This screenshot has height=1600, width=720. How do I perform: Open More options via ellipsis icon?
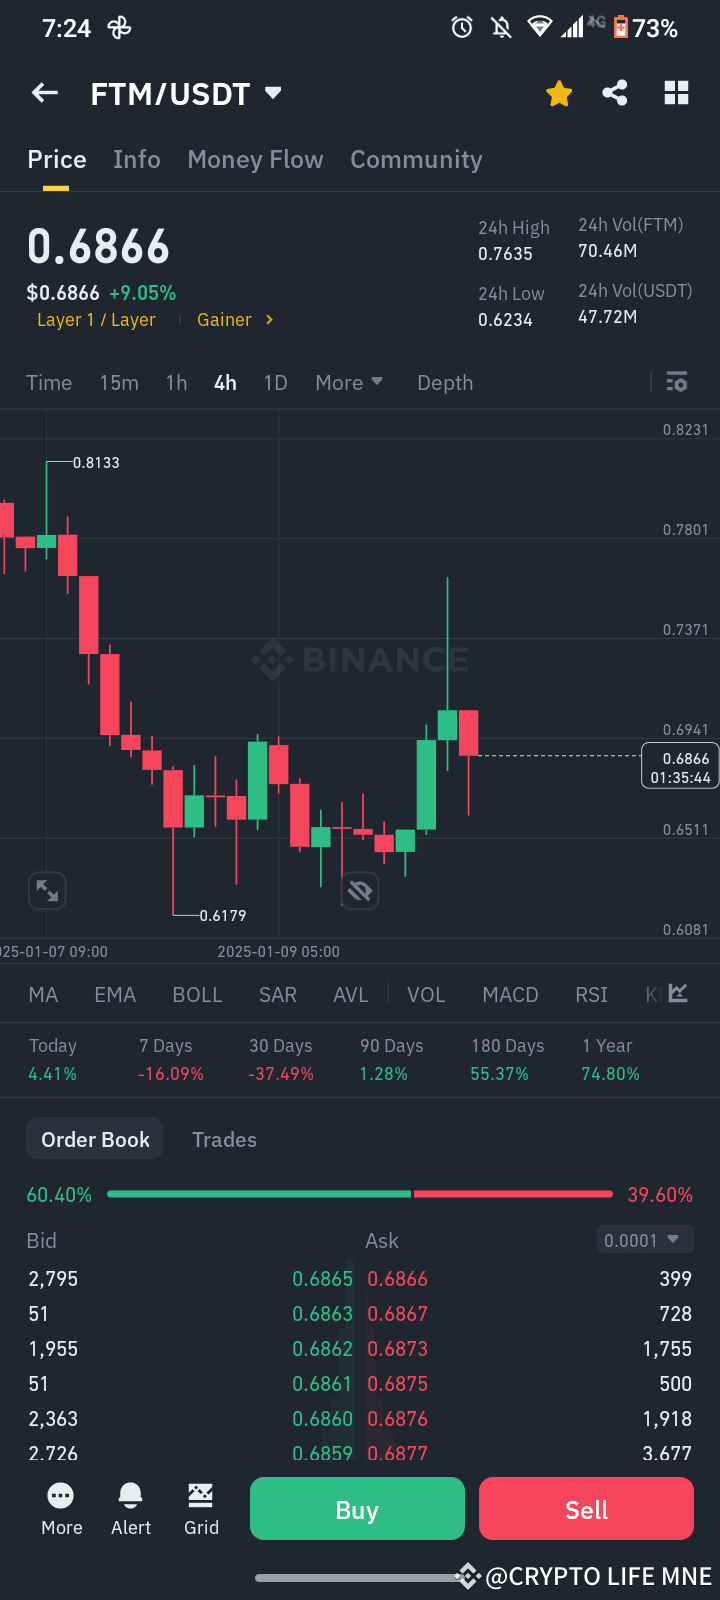pos(61,1508)
